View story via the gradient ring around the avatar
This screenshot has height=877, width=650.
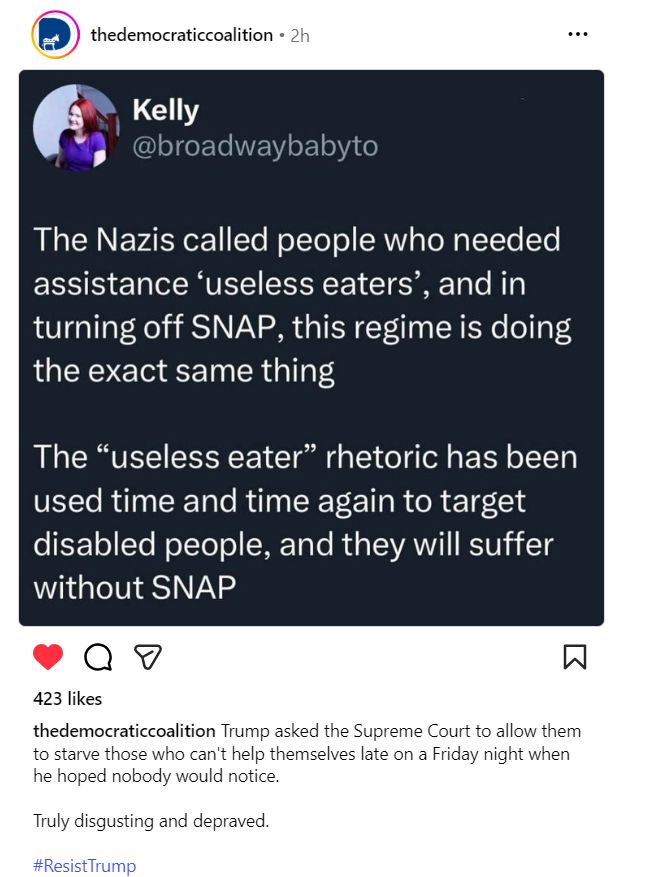(x=53, y=33)
